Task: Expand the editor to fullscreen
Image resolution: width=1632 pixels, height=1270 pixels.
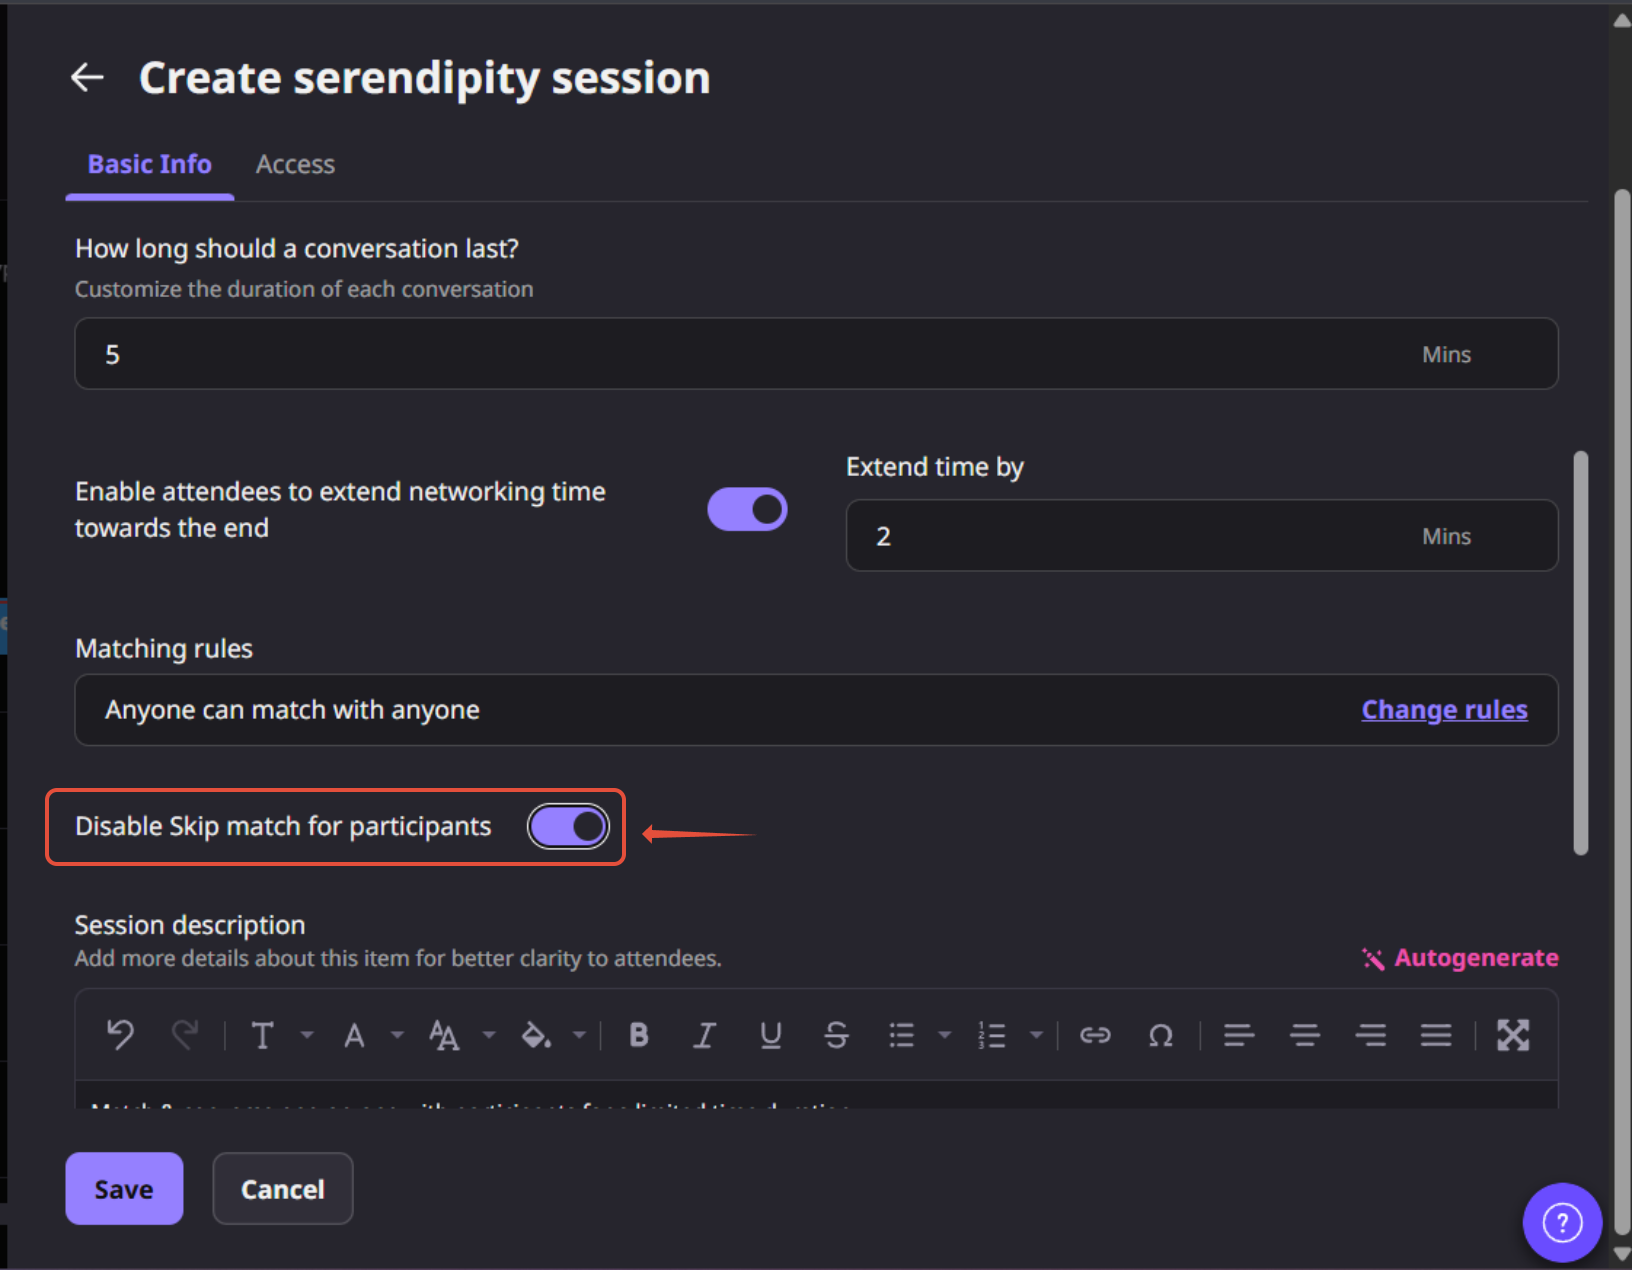Action: tap(1512, 1035)
